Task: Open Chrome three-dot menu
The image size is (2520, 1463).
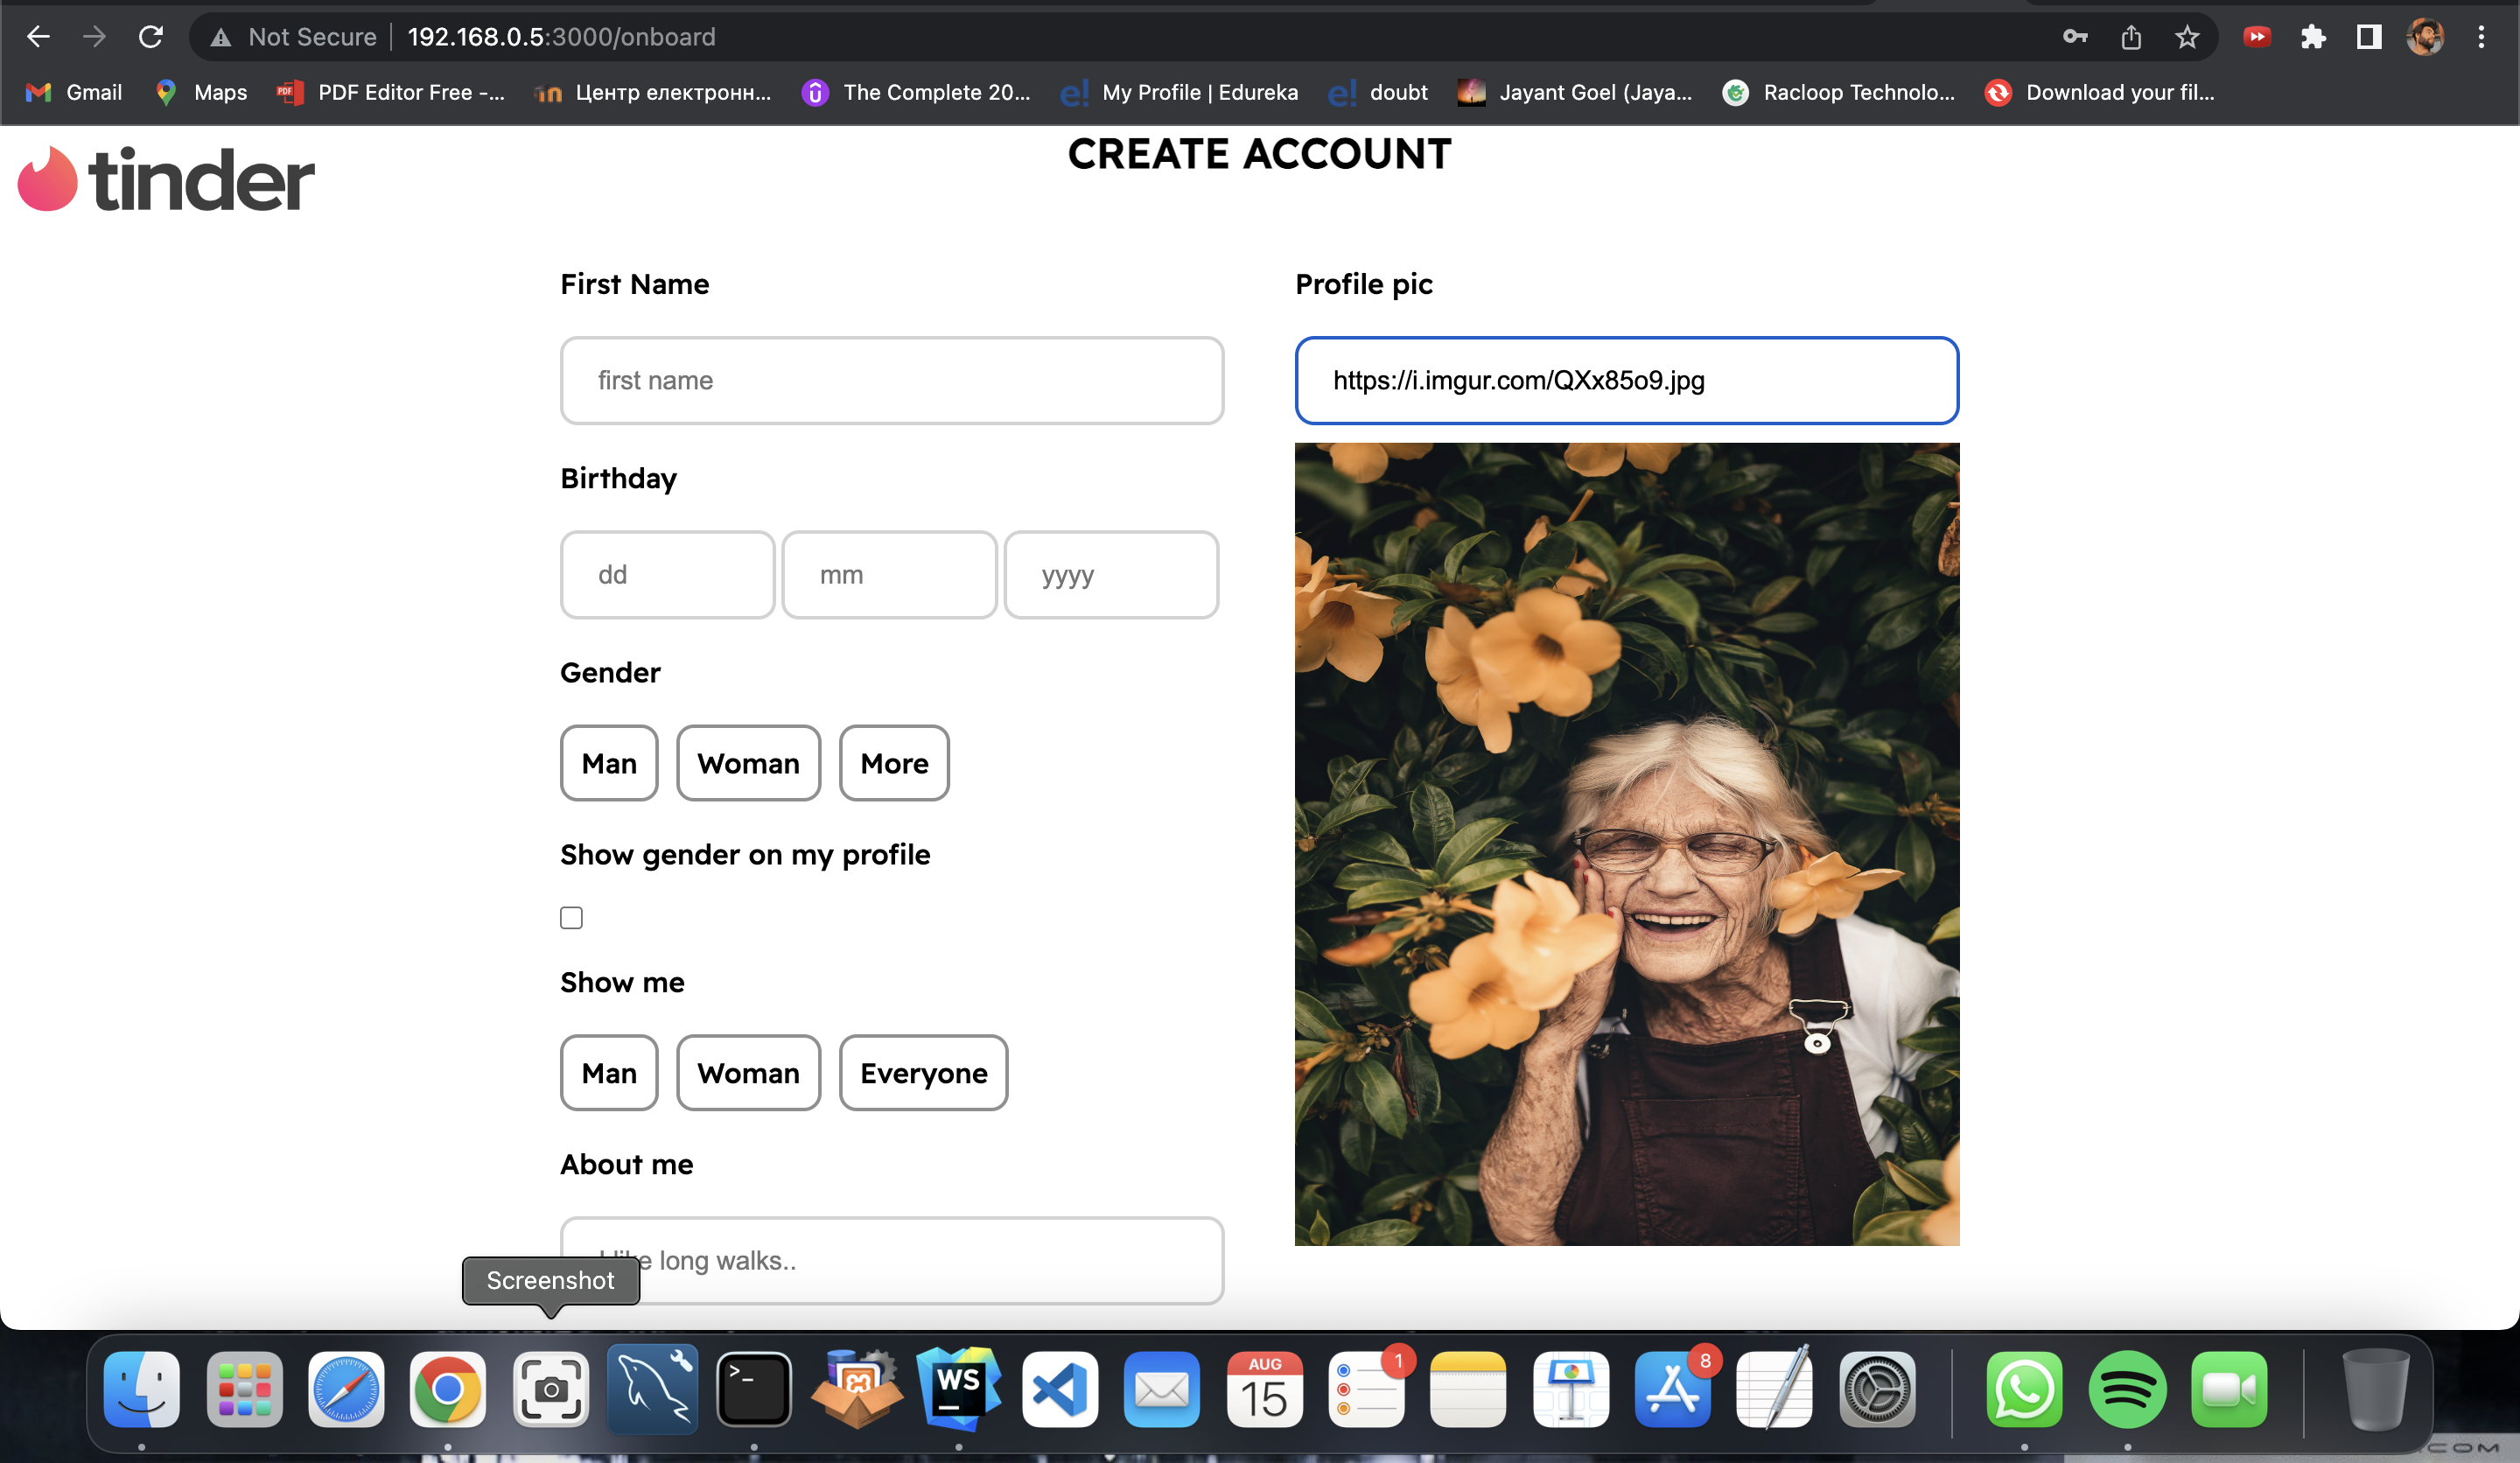Action: point(2481,37)
